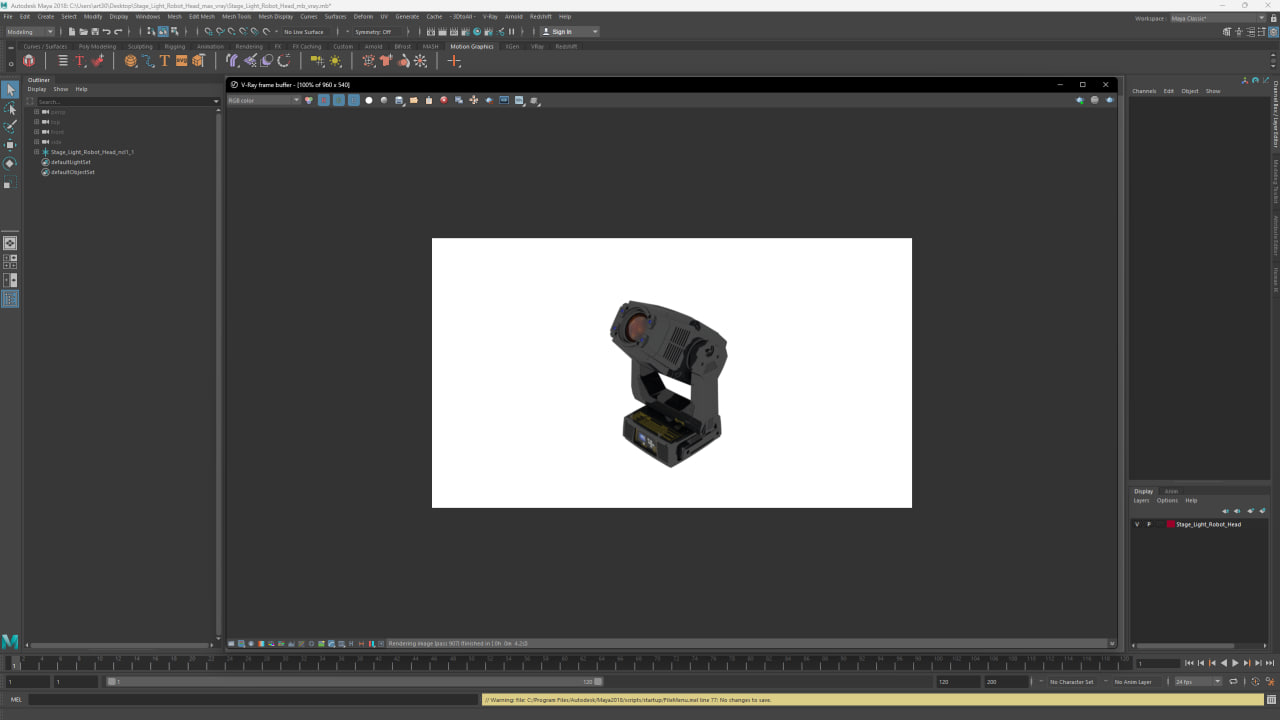
Task: Open the 24 fps frame rate dropdown
Action: click(x=1198, y=682)
